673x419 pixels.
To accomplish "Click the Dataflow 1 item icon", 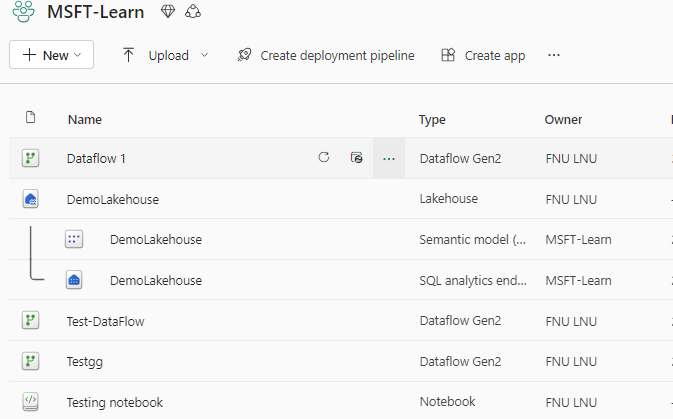I will tap(30, 158).
